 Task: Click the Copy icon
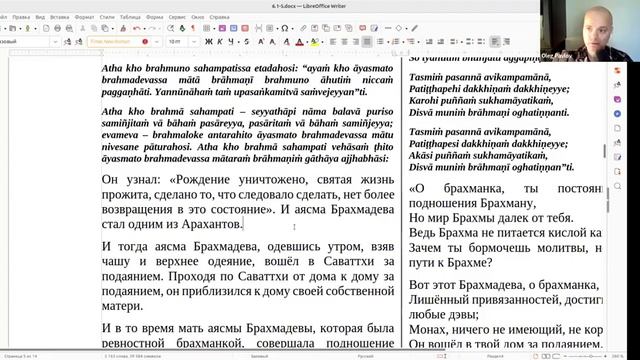(x=94, y=28)
